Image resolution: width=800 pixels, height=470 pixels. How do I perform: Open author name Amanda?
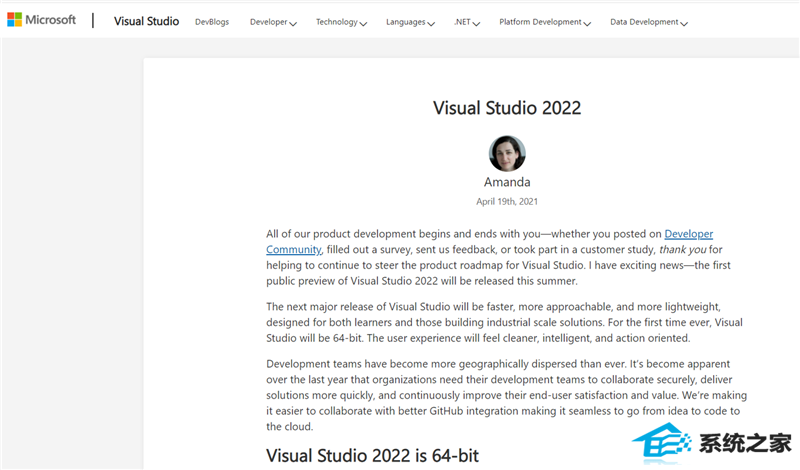coord(507,182)
